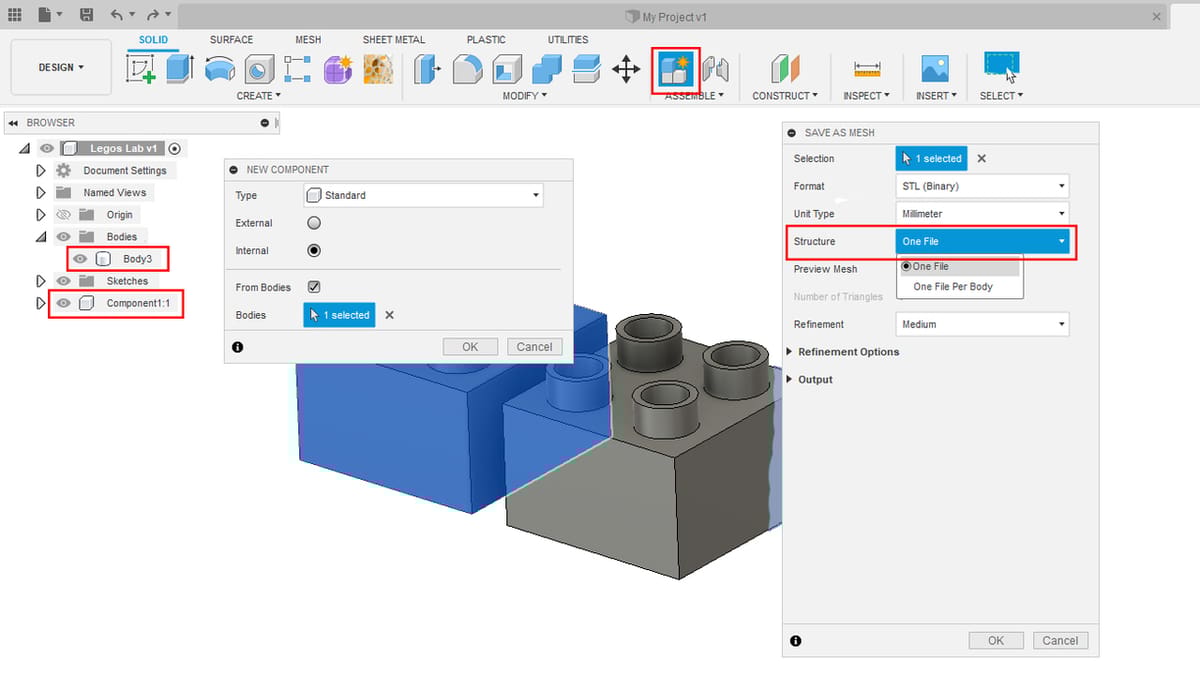Open the DESIGN workspace dropdown

click(x=61, y=67)
